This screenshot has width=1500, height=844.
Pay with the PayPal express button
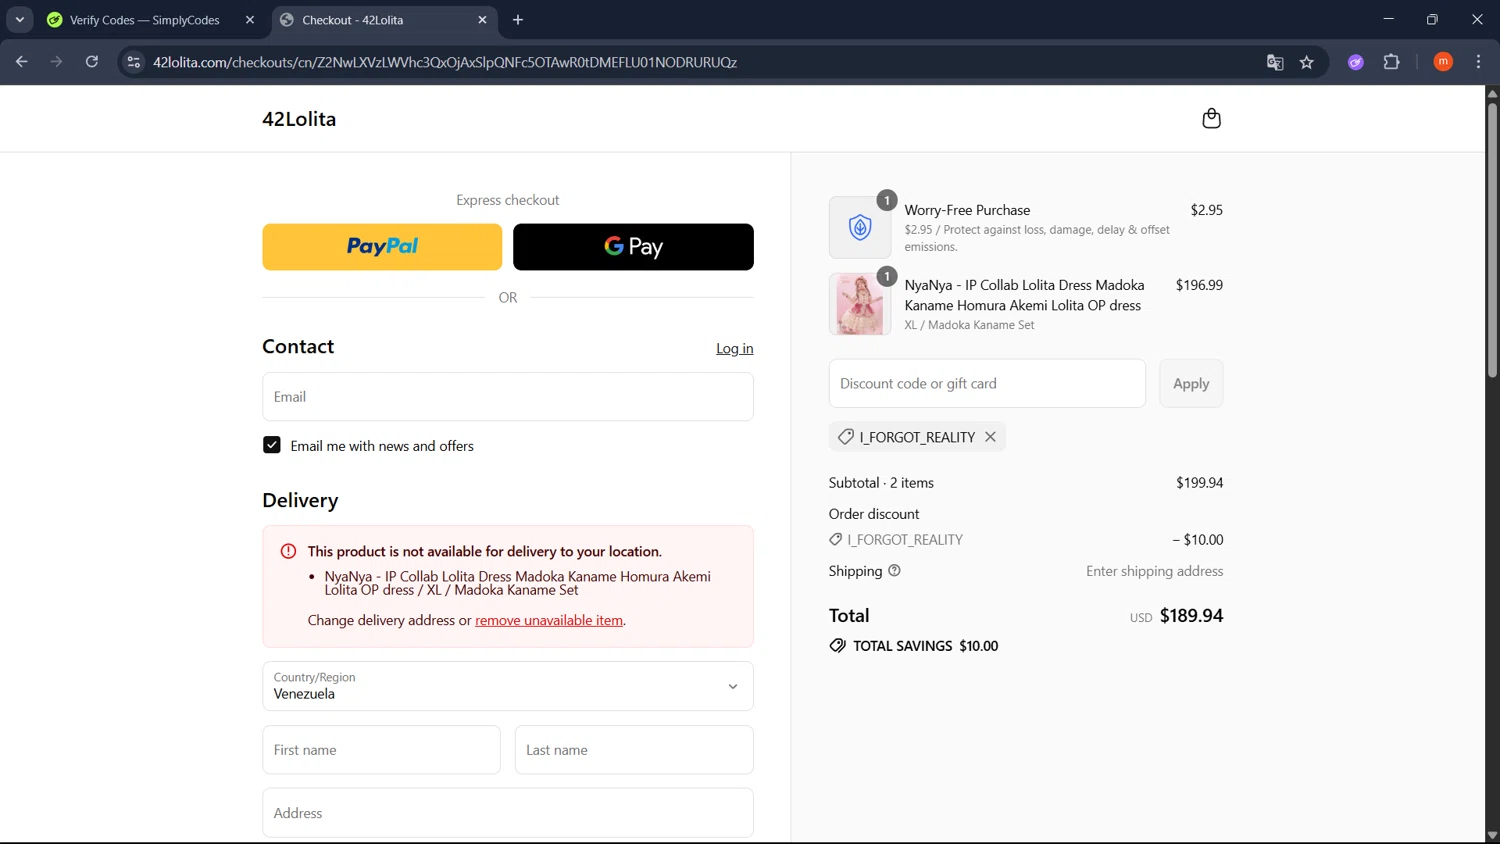[x=382, y=247]
